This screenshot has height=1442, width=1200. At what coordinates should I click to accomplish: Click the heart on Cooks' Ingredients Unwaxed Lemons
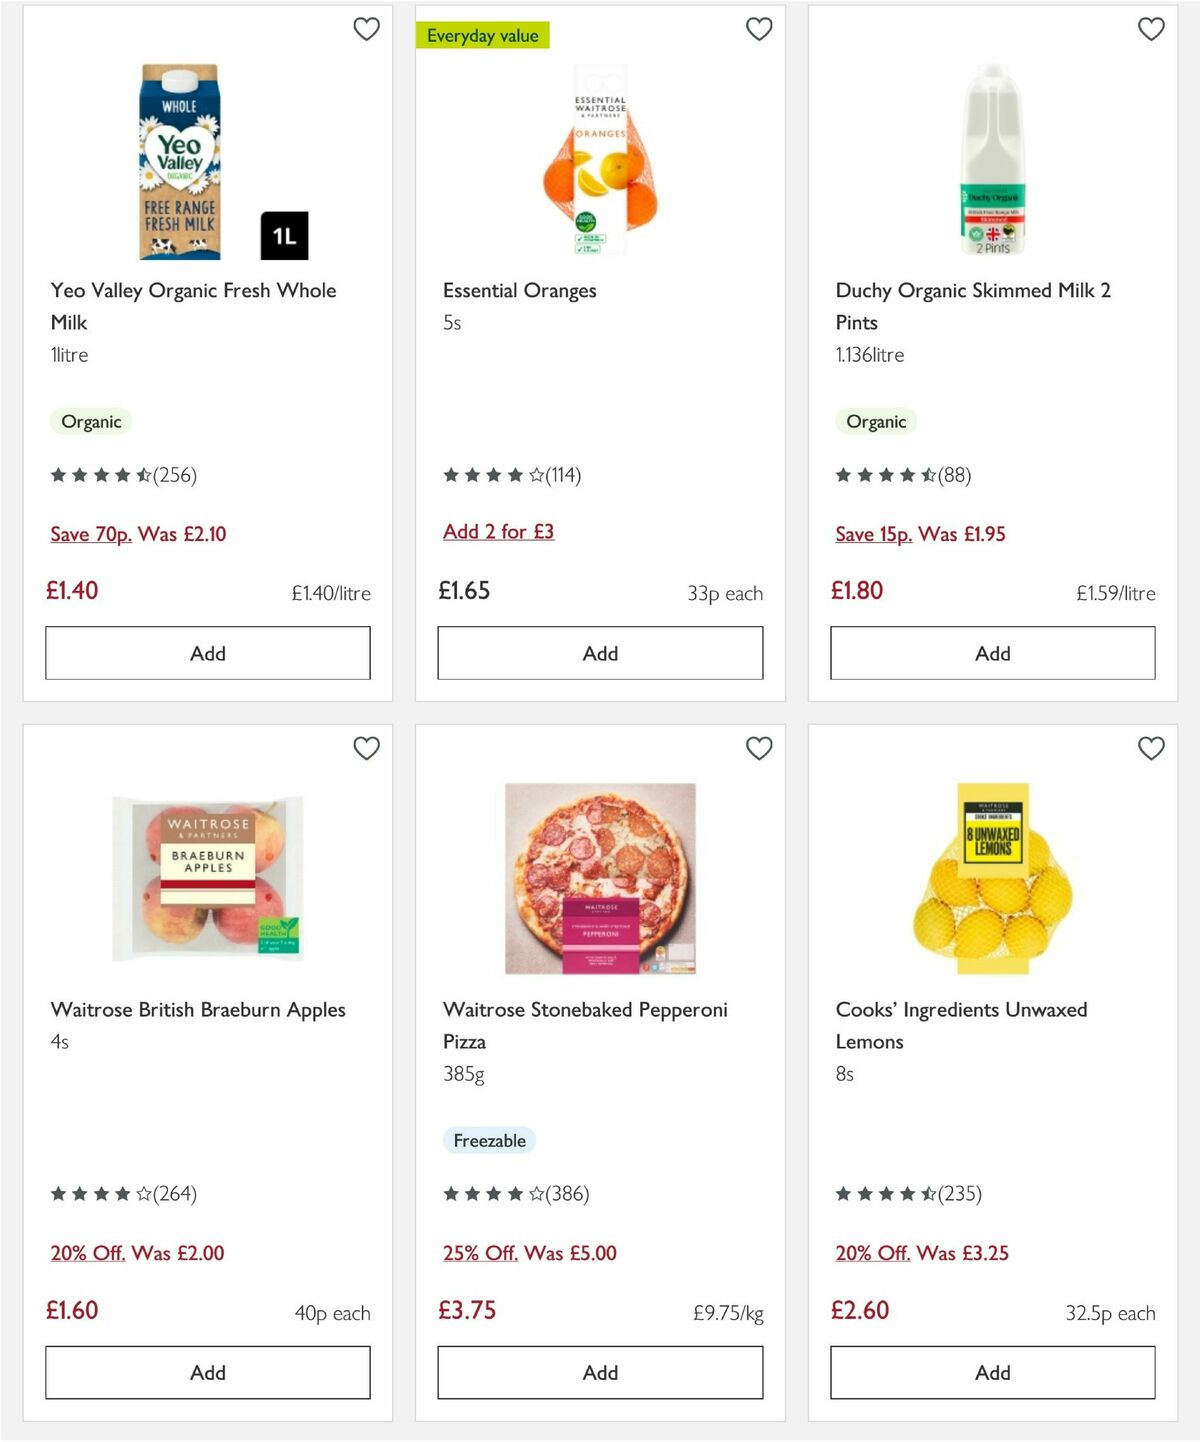click(x=1151, y=748)
